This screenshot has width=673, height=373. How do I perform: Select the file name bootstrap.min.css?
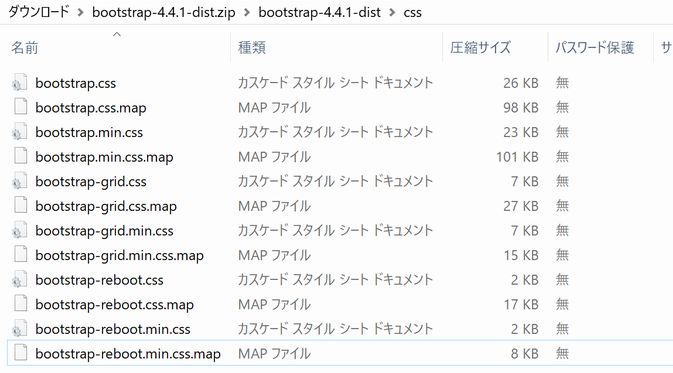click(89, 132)
